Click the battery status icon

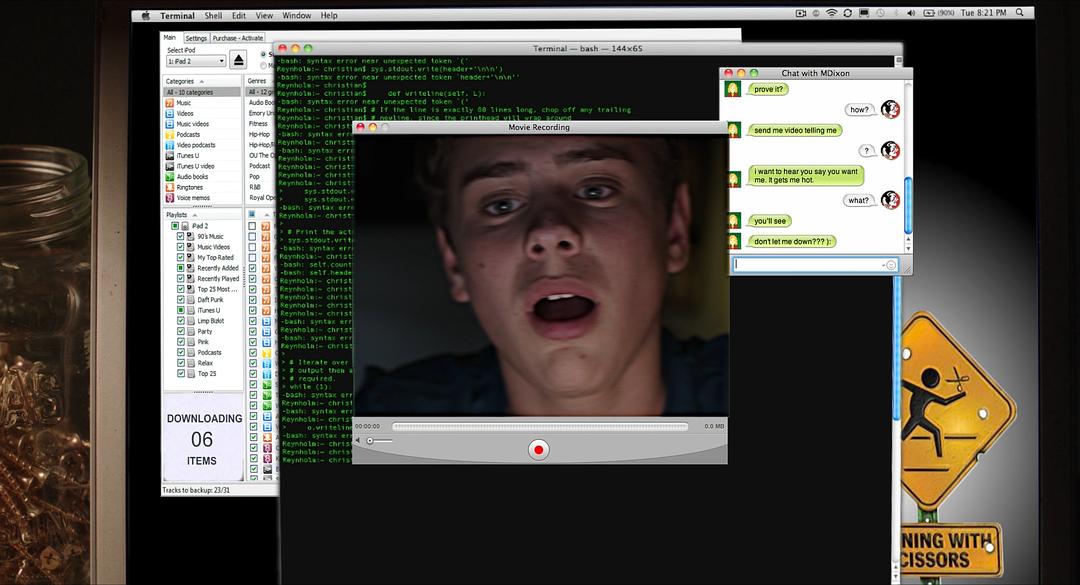tap(928, 13)
